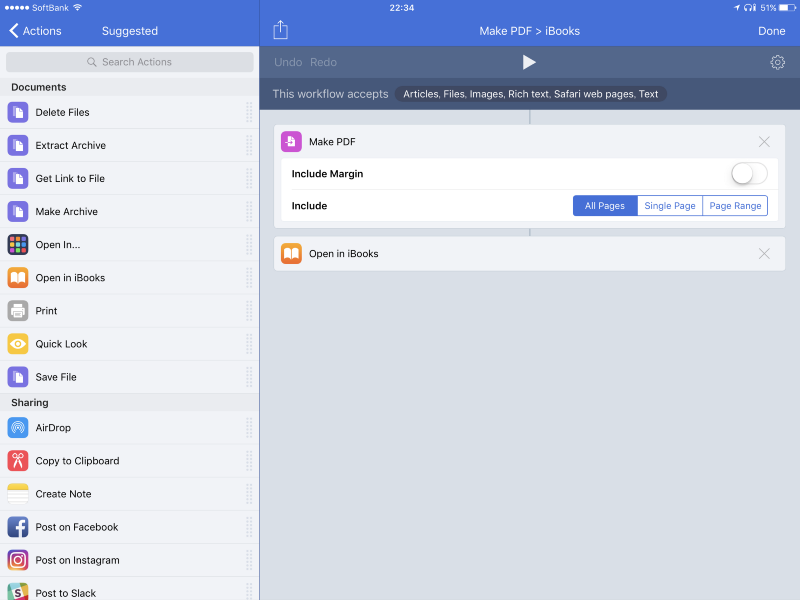Tap the Quick Look eye icon
The height and width of the screenshot is (600, 800).
pos(18,344)
